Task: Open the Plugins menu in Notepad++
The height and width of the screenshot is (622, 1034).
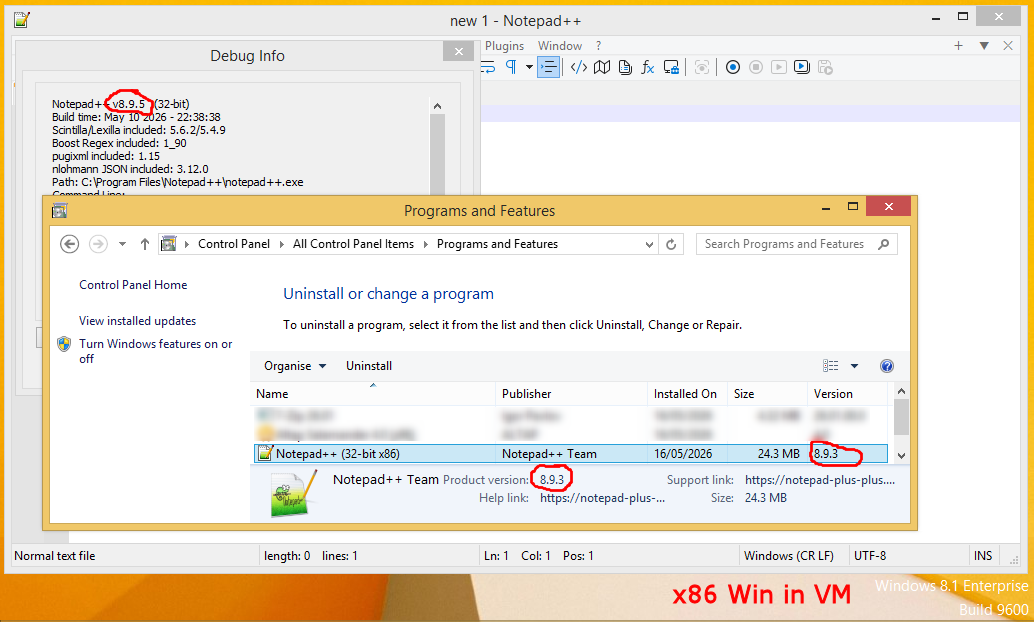Action: click(504, 46)
